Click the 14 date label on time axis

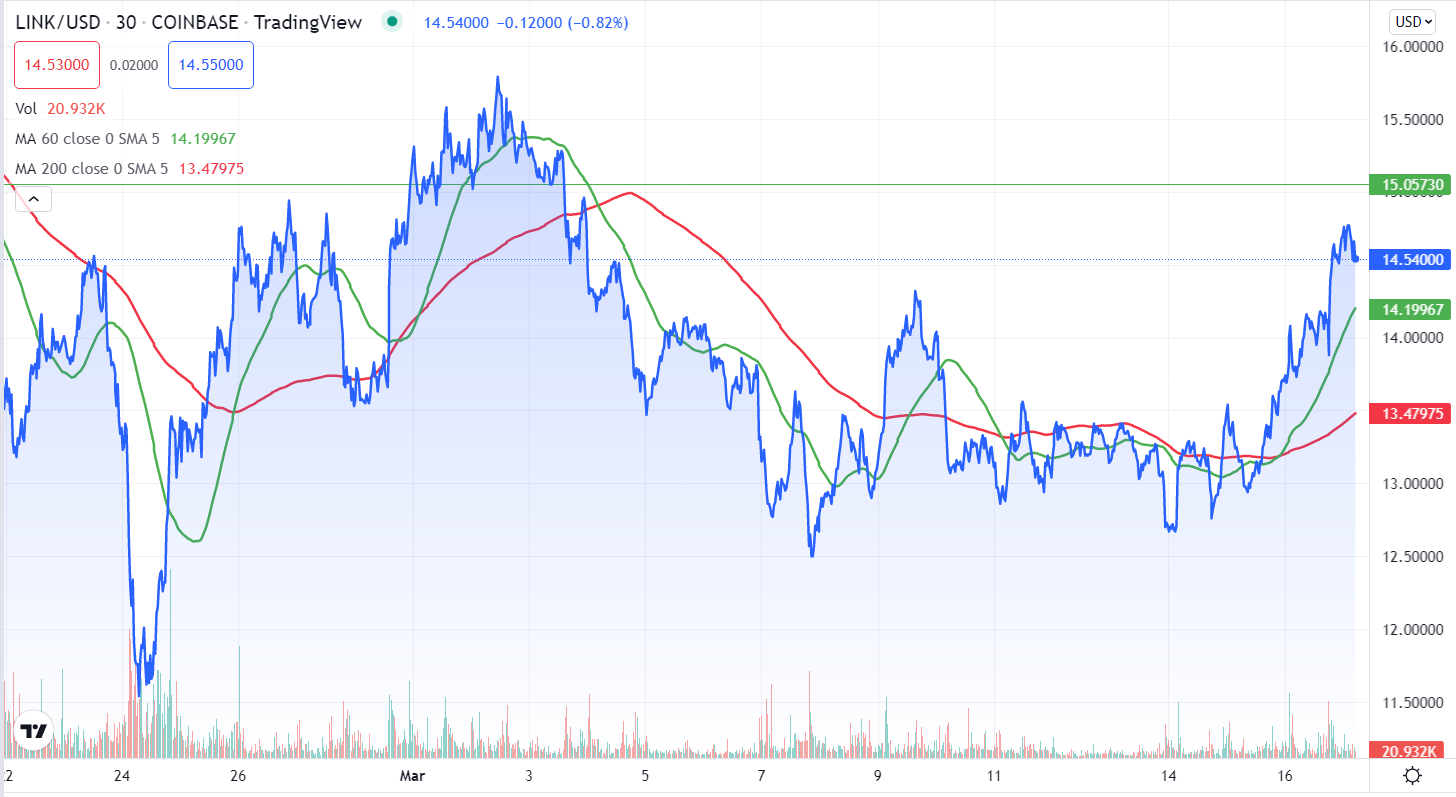click(1168, 775)
